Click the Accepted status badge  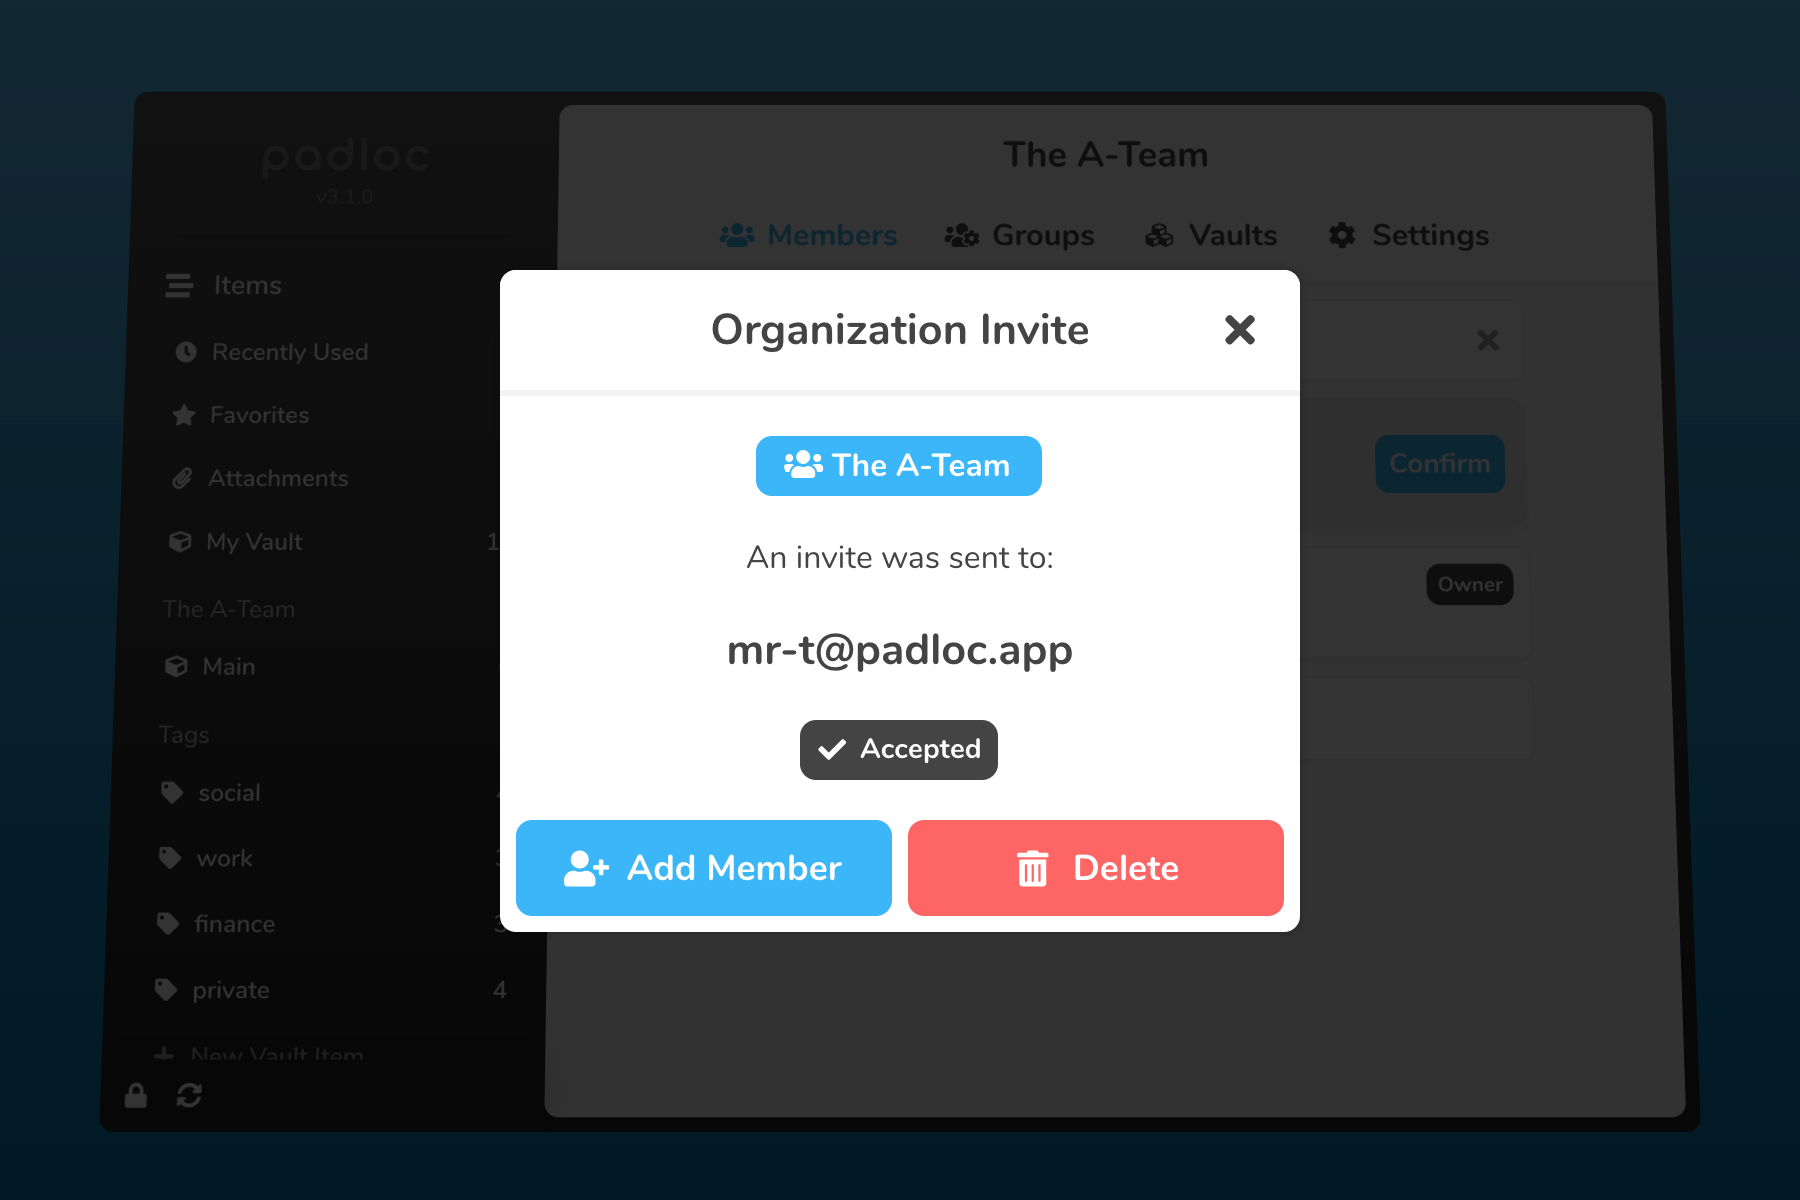(898, 750)
